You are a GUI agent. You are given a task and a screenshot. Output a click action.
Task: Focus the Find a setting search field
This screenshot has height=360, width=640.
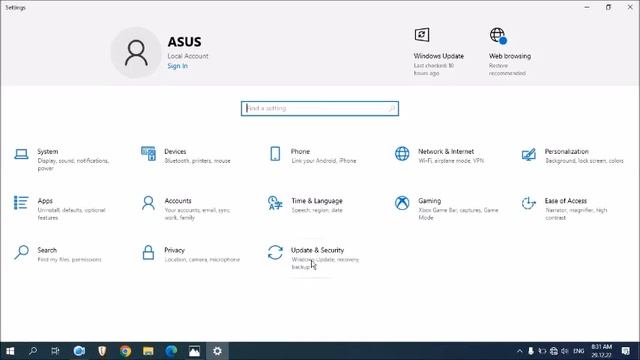(x=320, y=109)
